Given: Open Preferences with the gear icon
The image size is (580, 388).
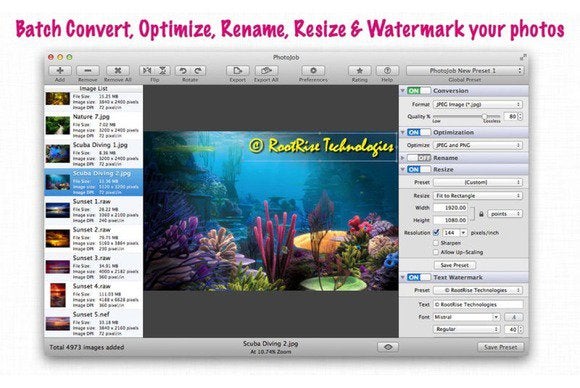Looking at the screenshot, I should 313,70.
